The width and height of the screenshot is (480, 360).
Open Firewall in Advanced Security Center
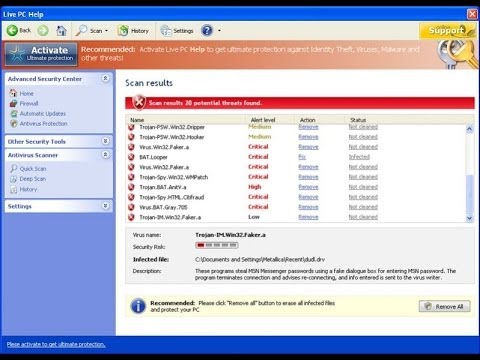[29, 103]
